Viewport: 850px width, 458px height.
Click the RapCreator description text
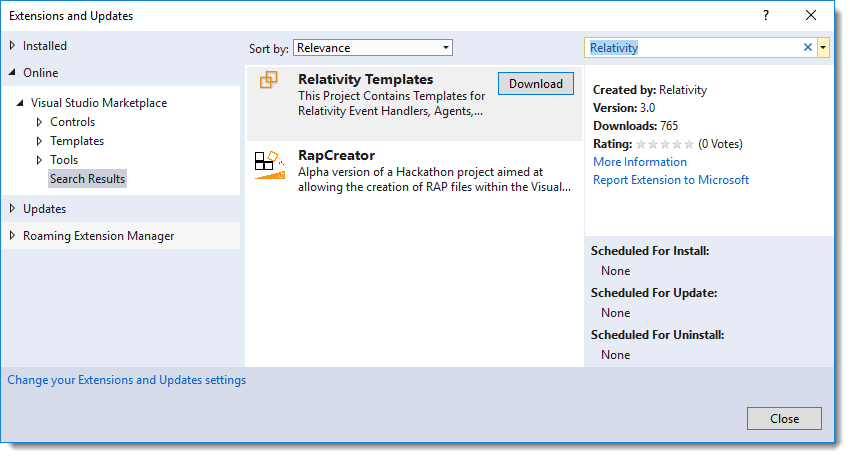click(434, 179)
